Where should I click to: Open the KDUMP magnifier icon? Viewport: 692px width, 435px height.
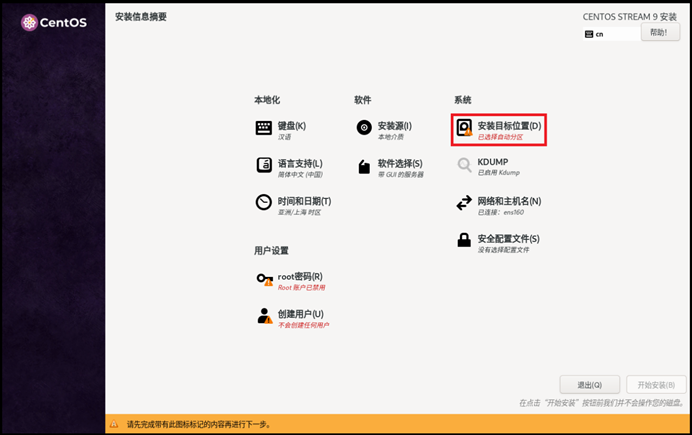pyautogui.click(x=464, y=165)
